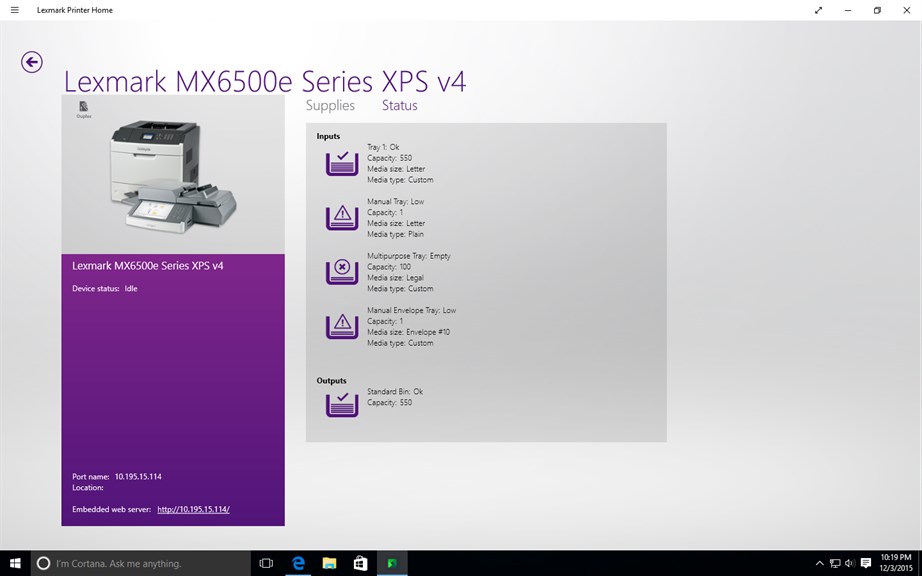Screen dimensions: 922x576
Task: Open the network icon in system tray
Action: (835, 564)
